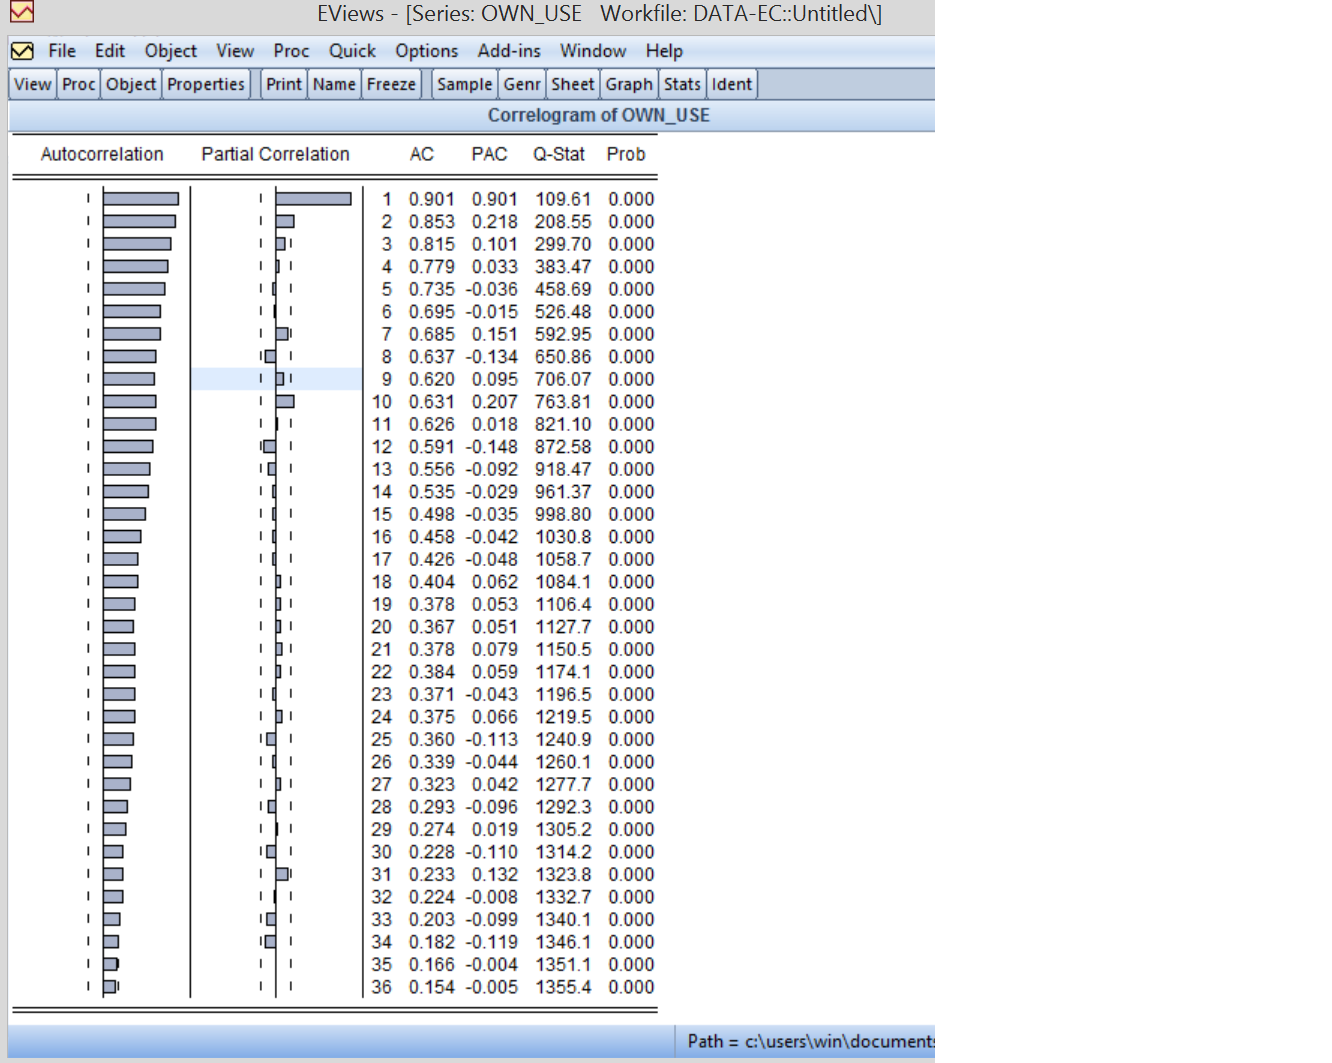Image resolution: width=1332 pixels, height=1063 pixels.
Task: Expand the View dropdown in series toolbar
Action: pyautogui.click(x=32, y=85)
